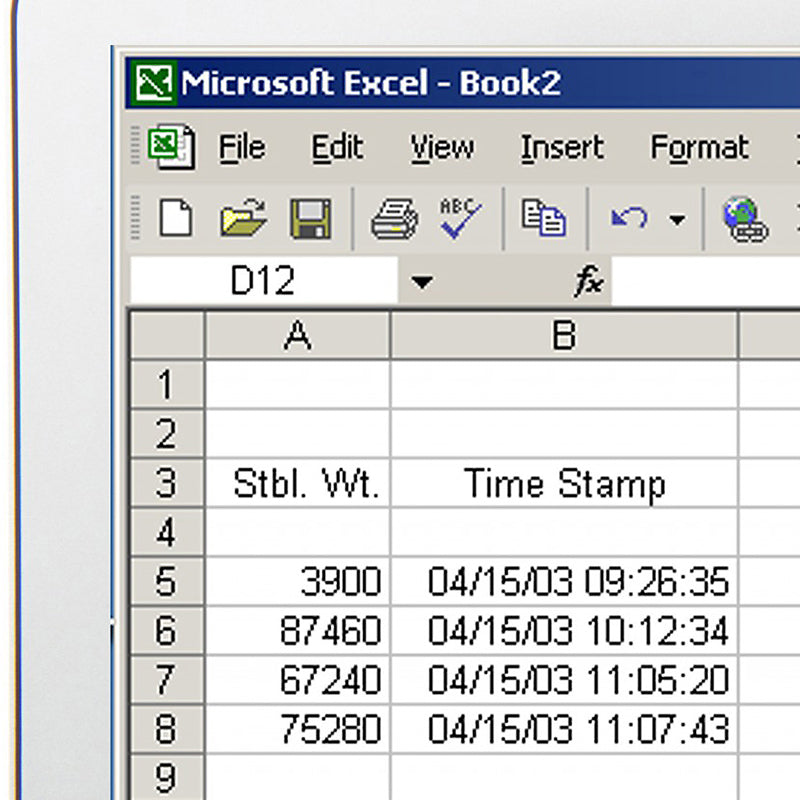Screen dimensions: 800x800
Task: Copy the current selection
Action: tap(543, 218)
